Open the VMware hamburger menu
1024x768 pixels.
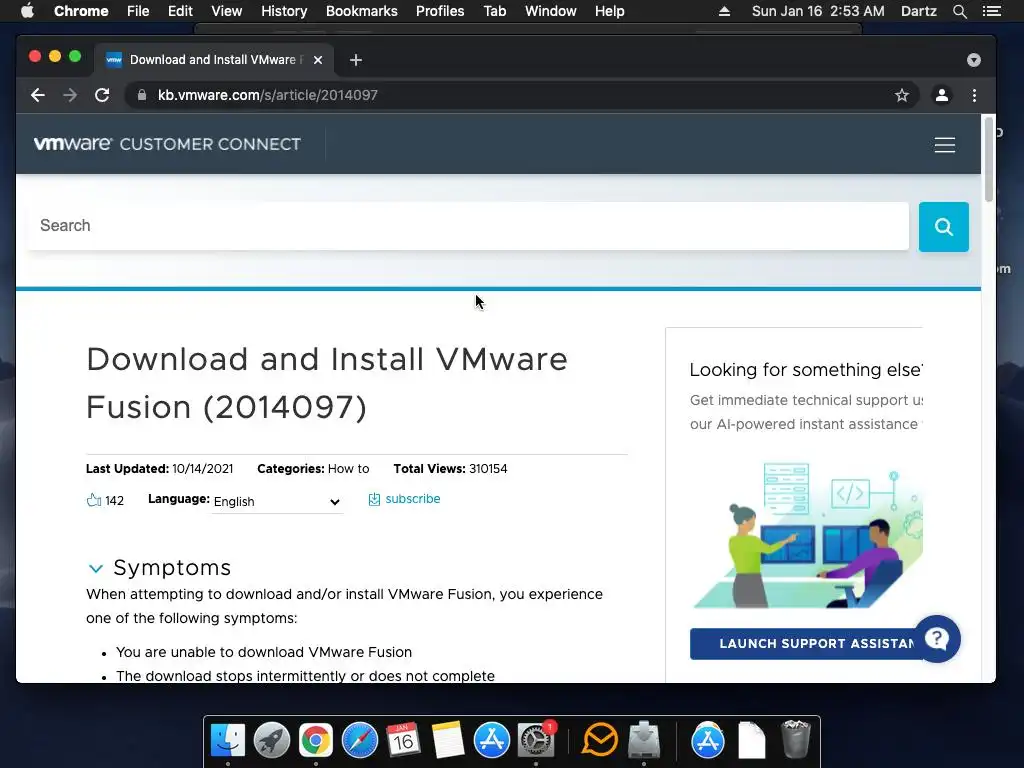pyautogui.click(x=944, y=144)
